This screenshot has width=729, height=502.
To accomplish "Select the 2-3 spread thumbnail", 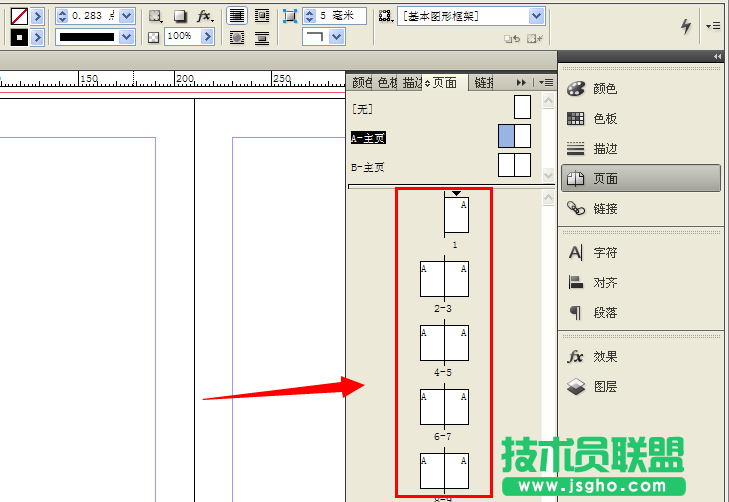I will [444, 279].
